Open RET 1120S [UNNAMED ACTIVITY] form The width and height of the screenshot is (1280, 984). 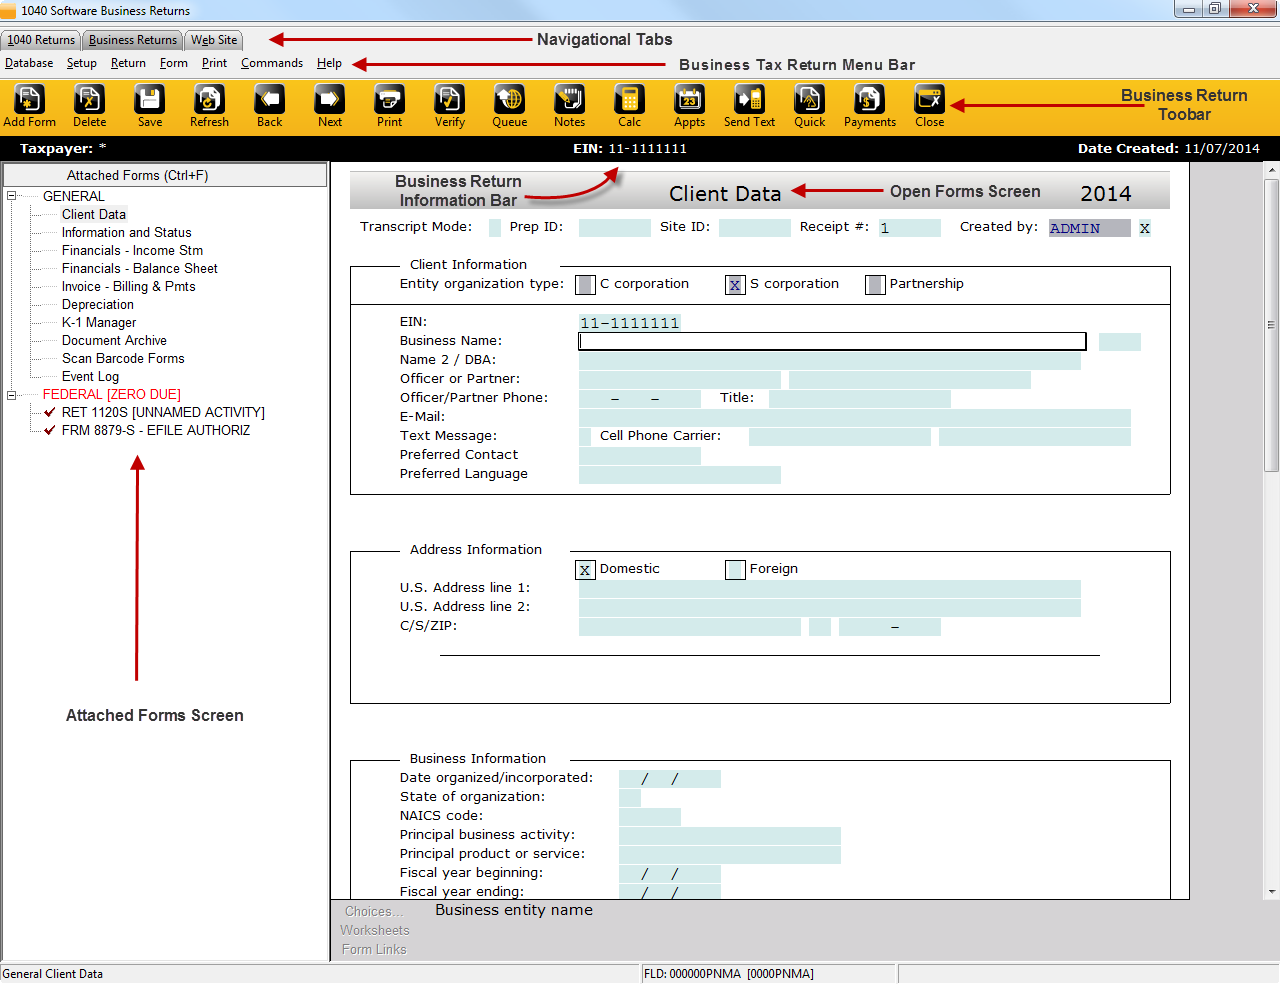pyautogui.click(x=162, y=413)
